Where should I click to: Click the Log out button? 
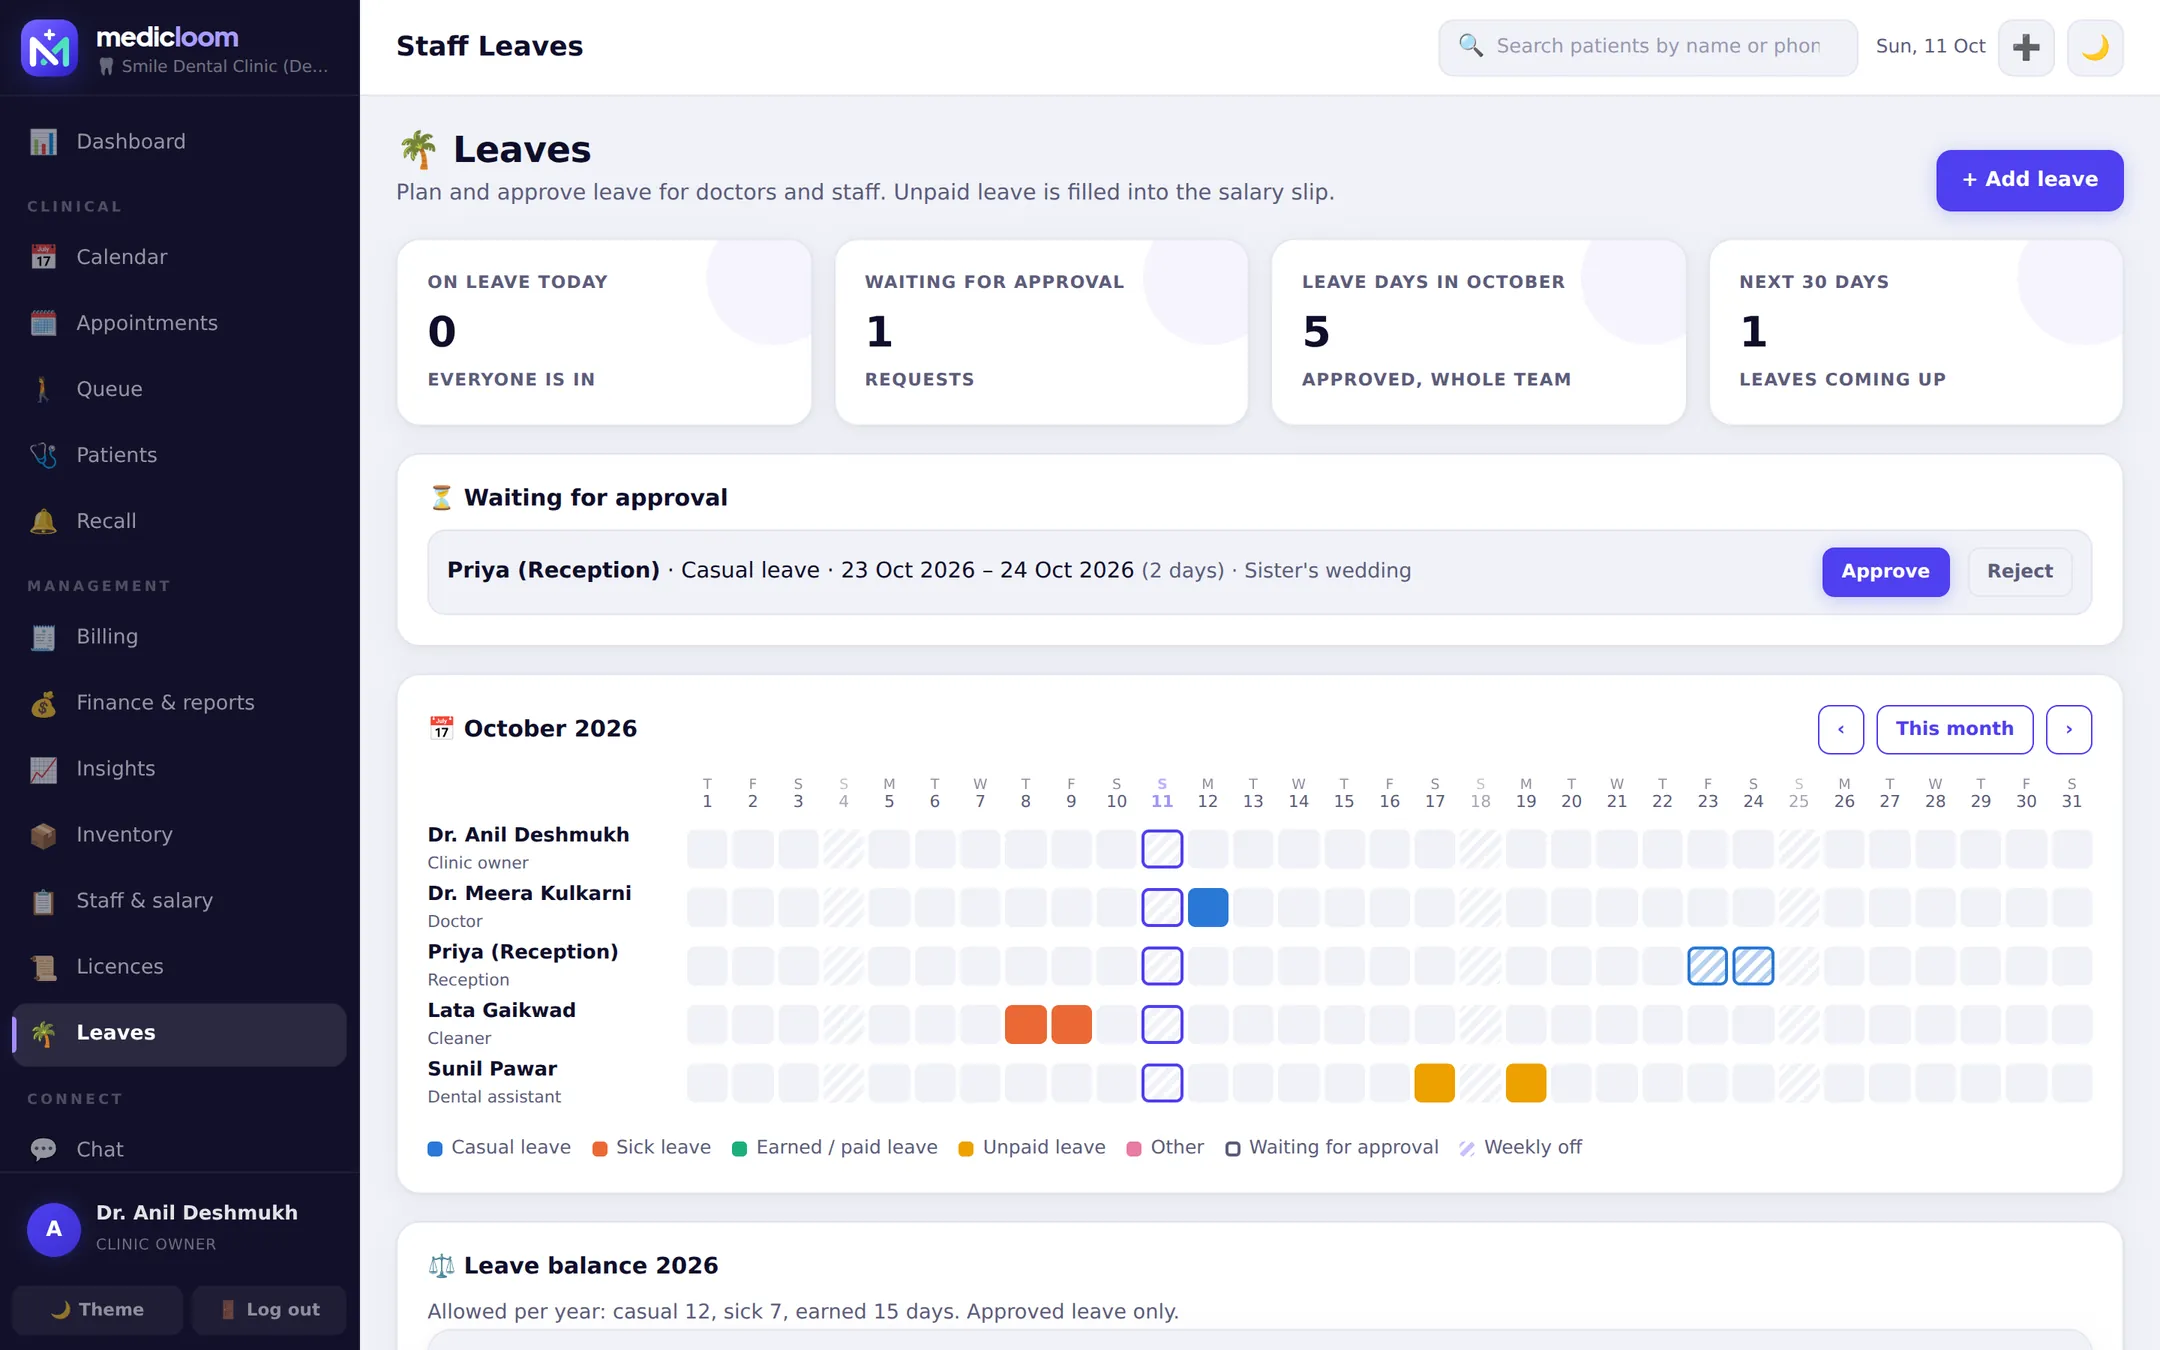(269, 1309)
